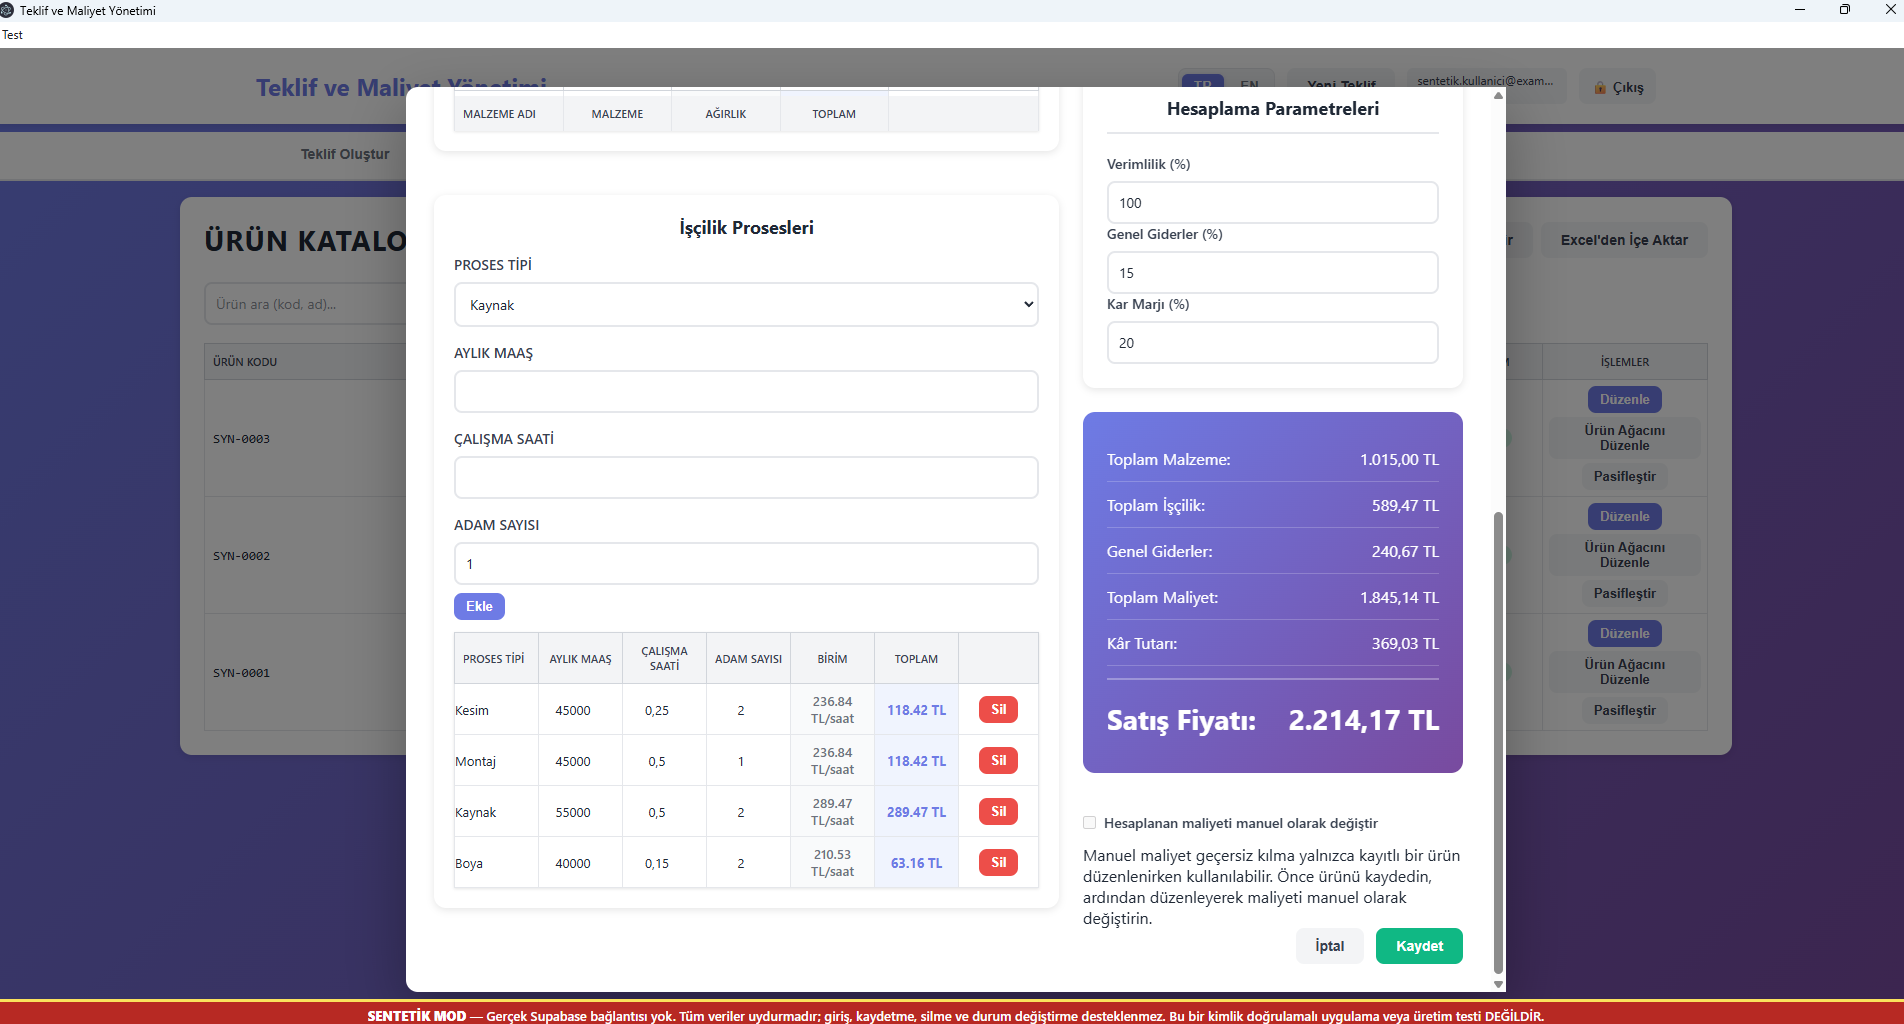Remove the Boya process row

(998, 863)
